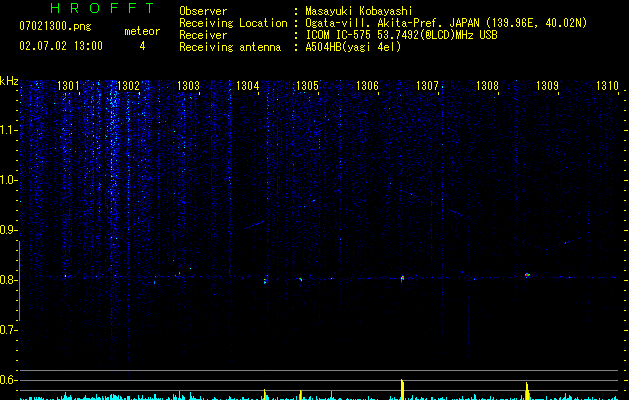Click the Receiver field label
This screenshot has height=400, width=629.
point(203,35)
